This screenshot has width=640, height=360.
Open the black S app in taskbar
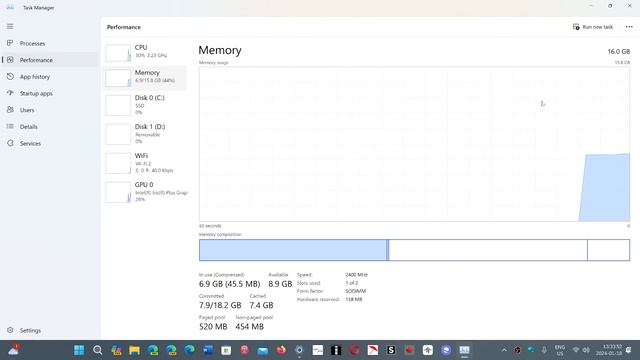391,350
